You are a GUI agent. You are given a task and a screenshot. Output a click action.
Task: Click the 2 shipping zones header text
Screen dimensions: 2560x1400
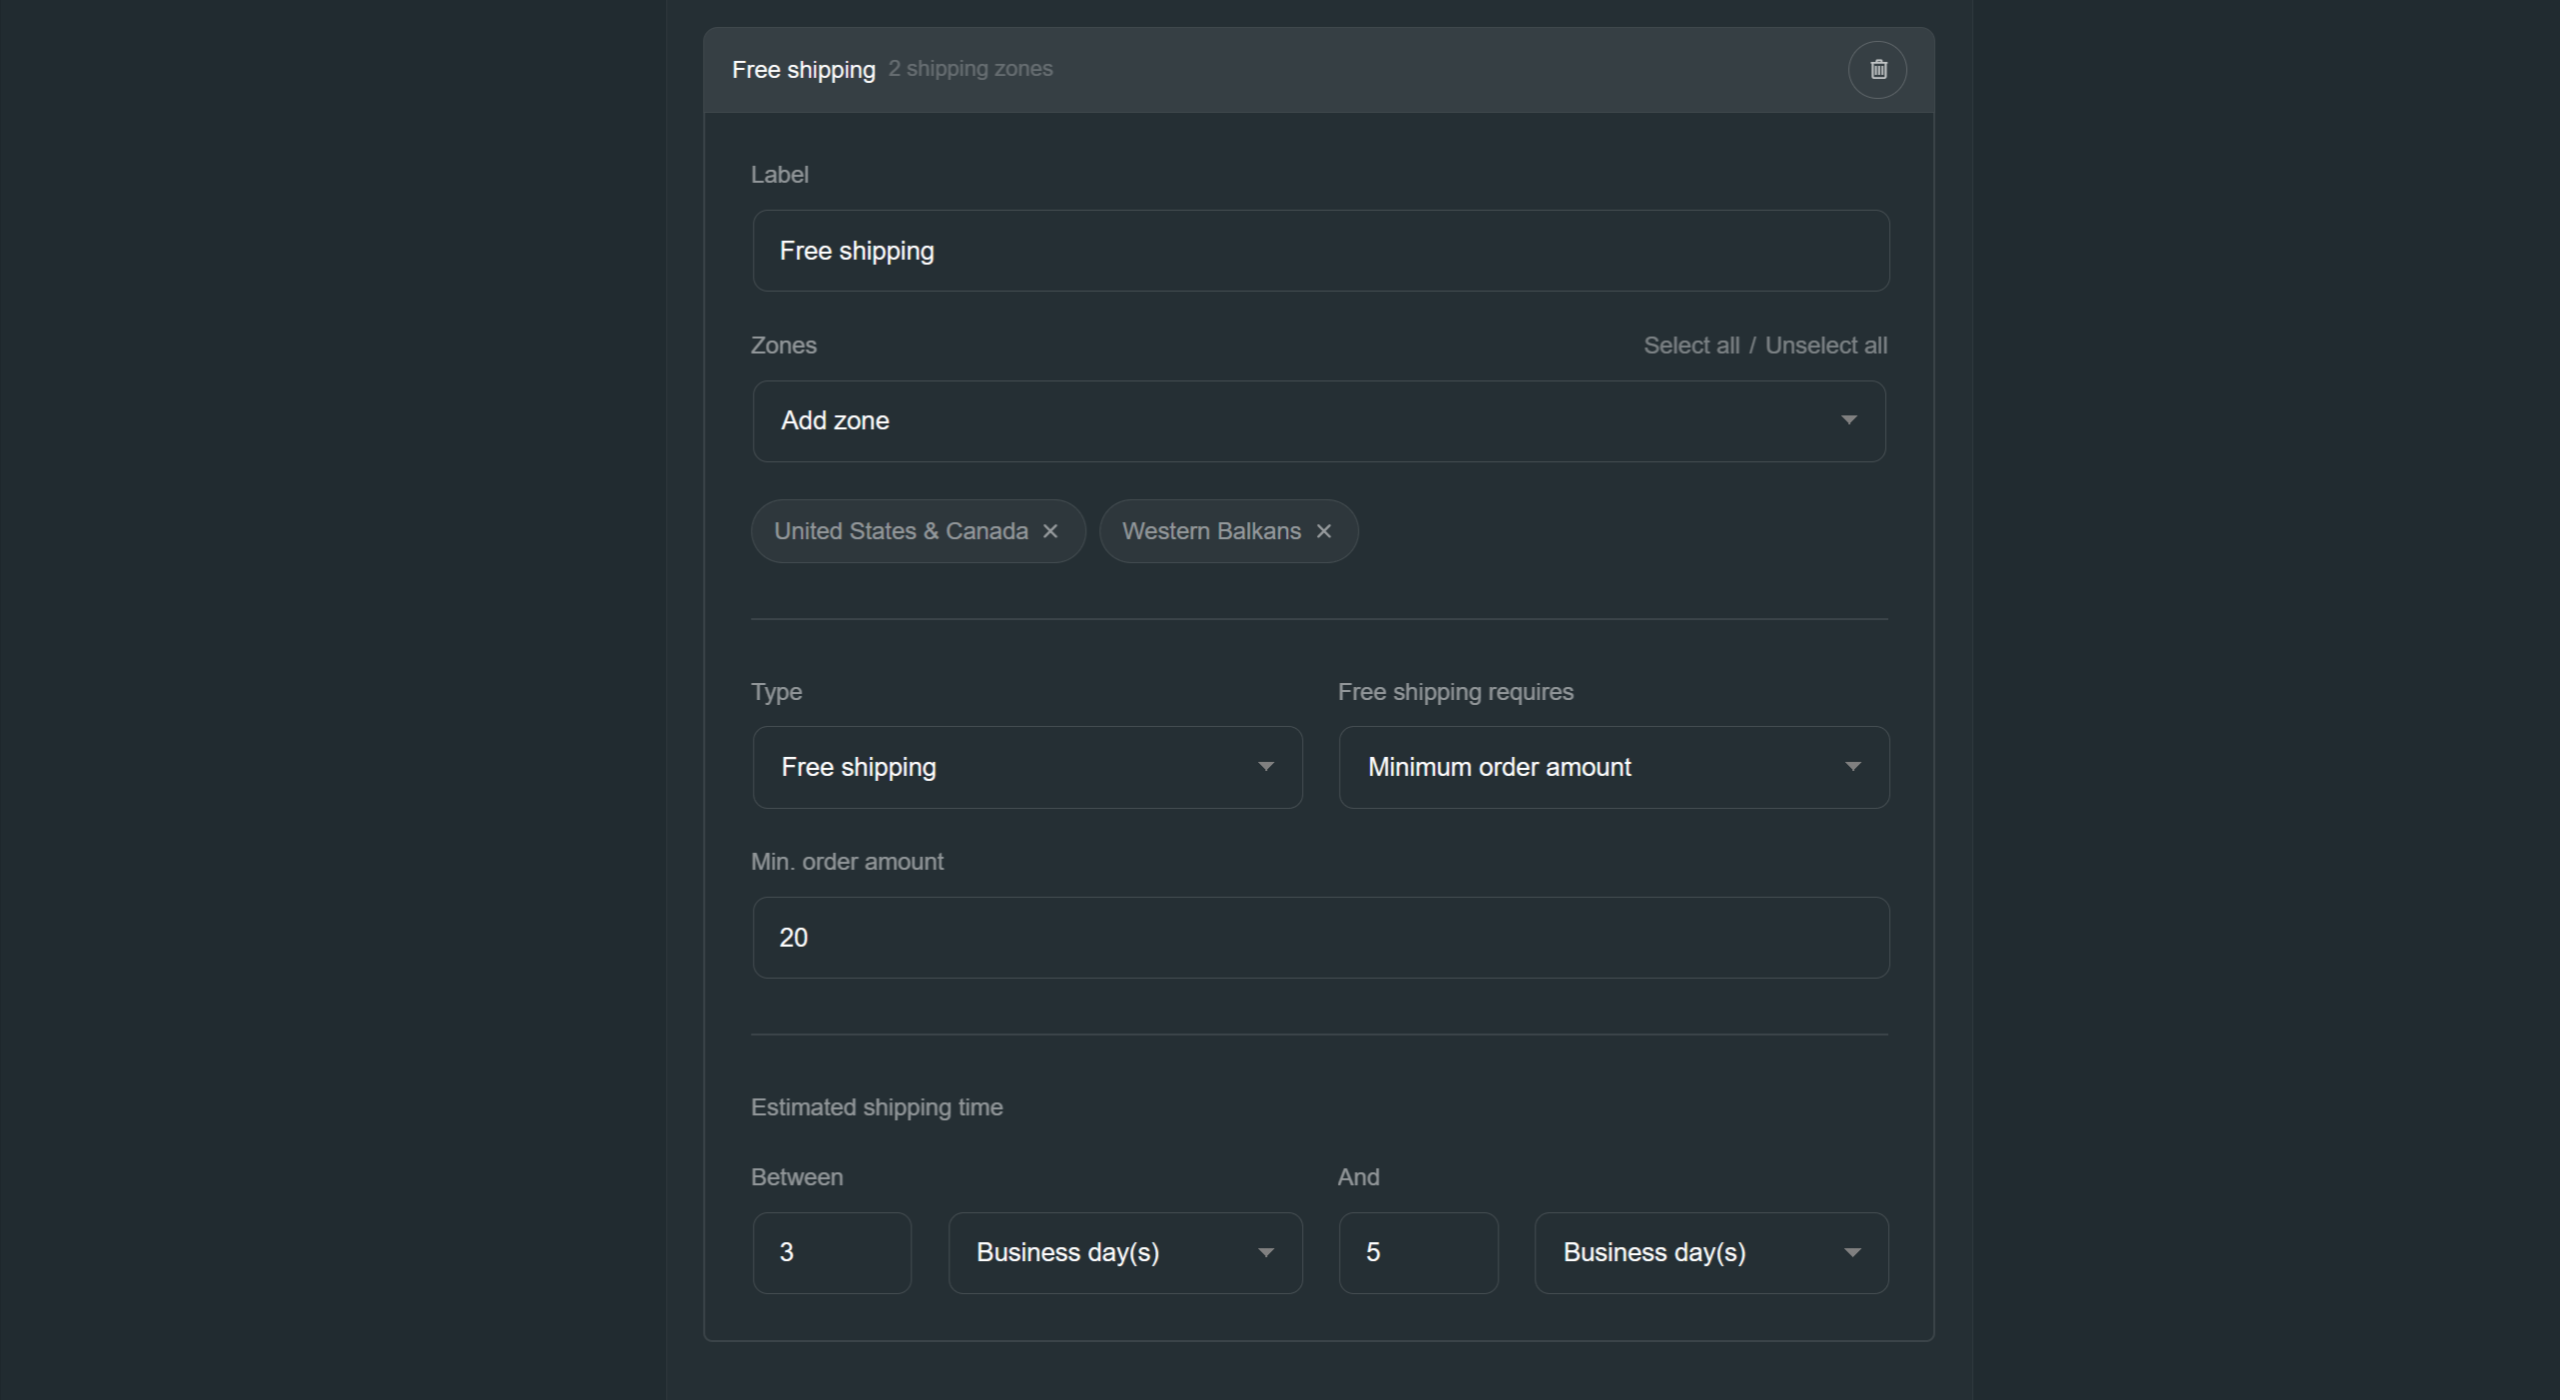click(x=970, y=69)
